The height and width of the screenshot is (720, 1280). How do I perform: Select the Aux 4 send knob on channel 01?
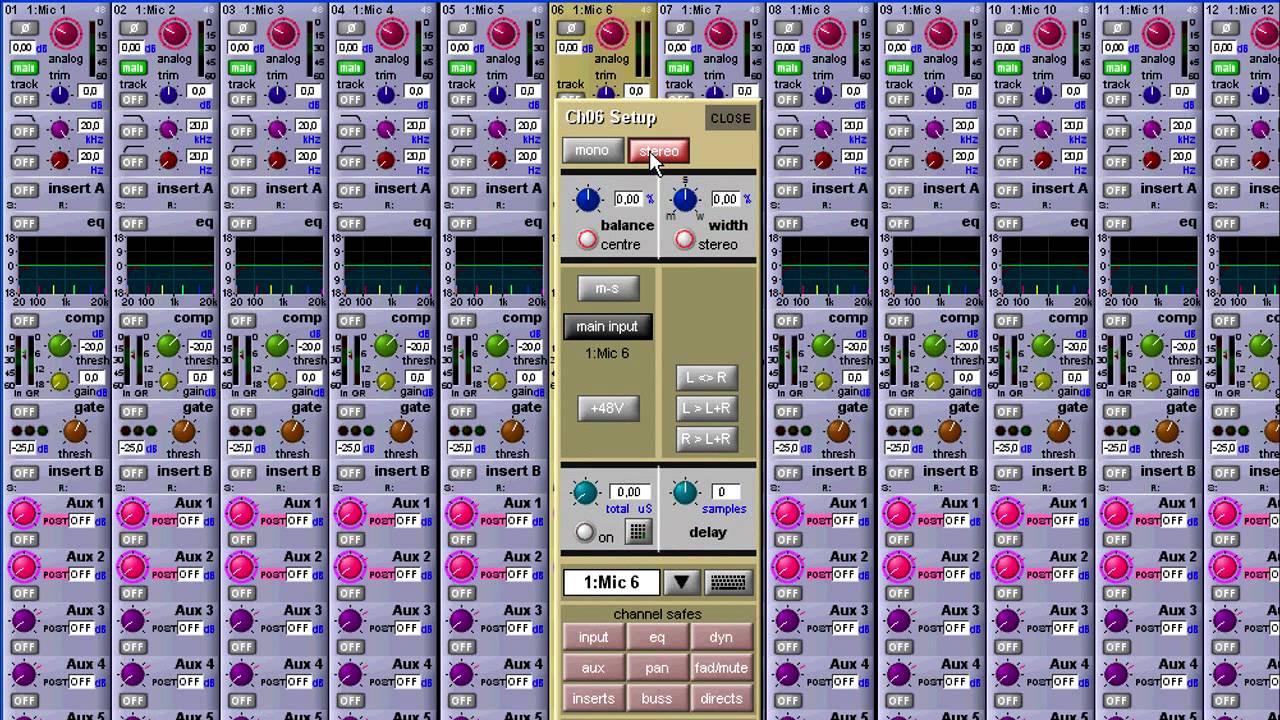click(23, 675)
